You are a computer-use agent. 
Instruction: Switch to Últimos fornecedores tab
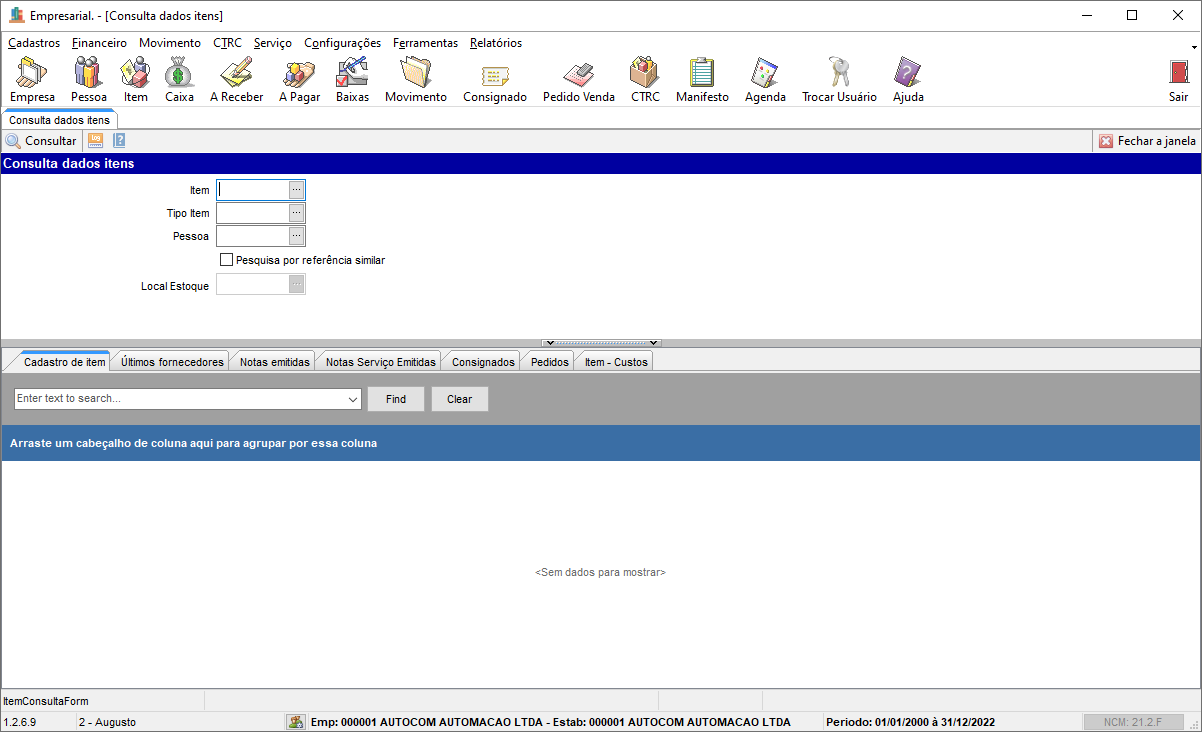(x=172, y=362)
